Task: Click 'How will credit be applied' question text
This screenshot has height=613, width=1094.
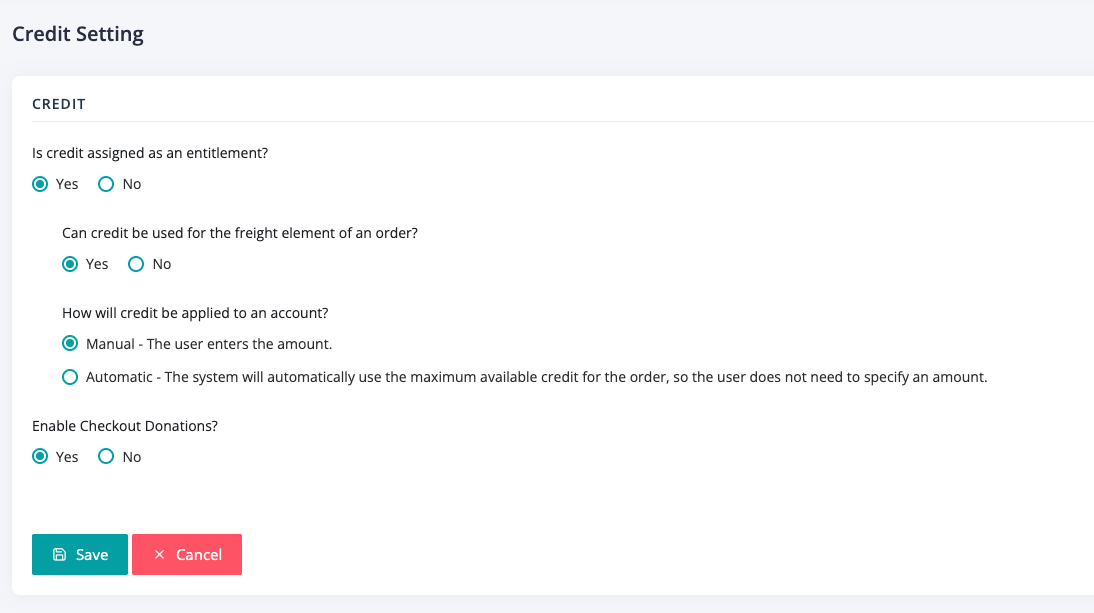Action: 195,313
